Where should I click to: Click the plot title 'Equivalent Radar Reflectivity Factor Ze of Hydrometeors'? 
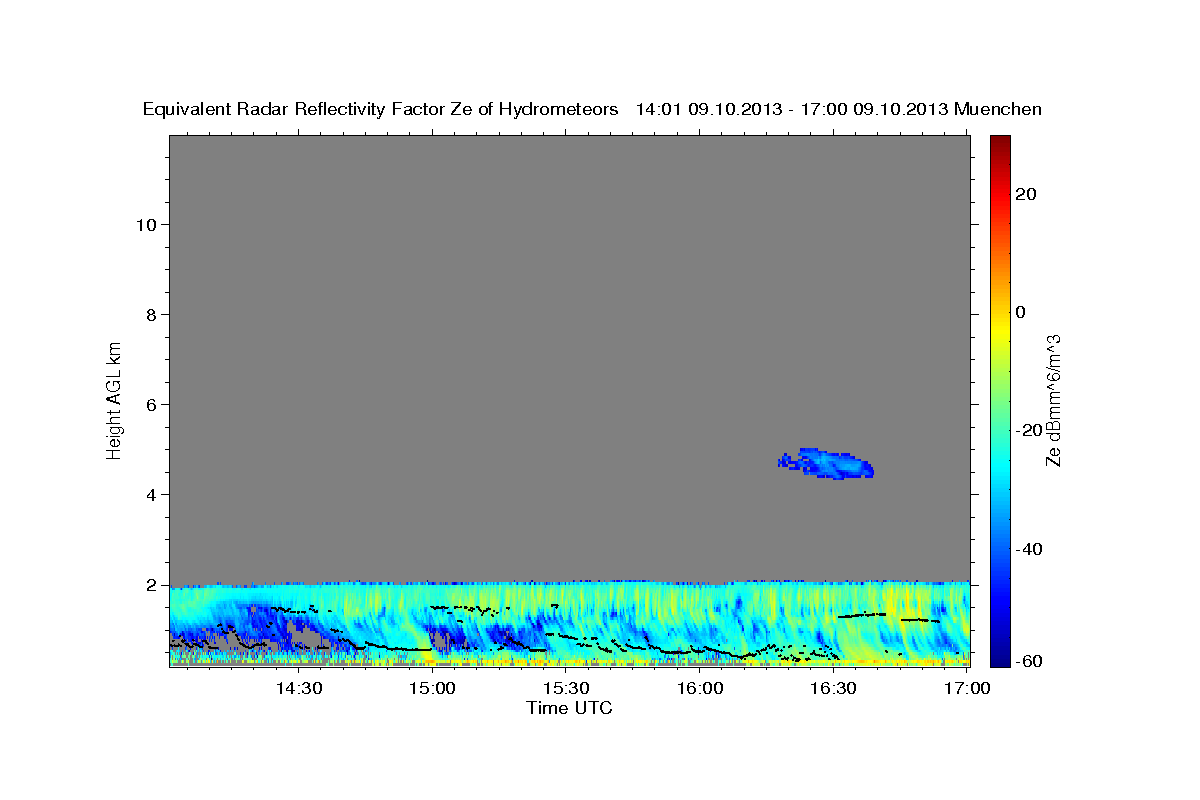coord(381,109)
